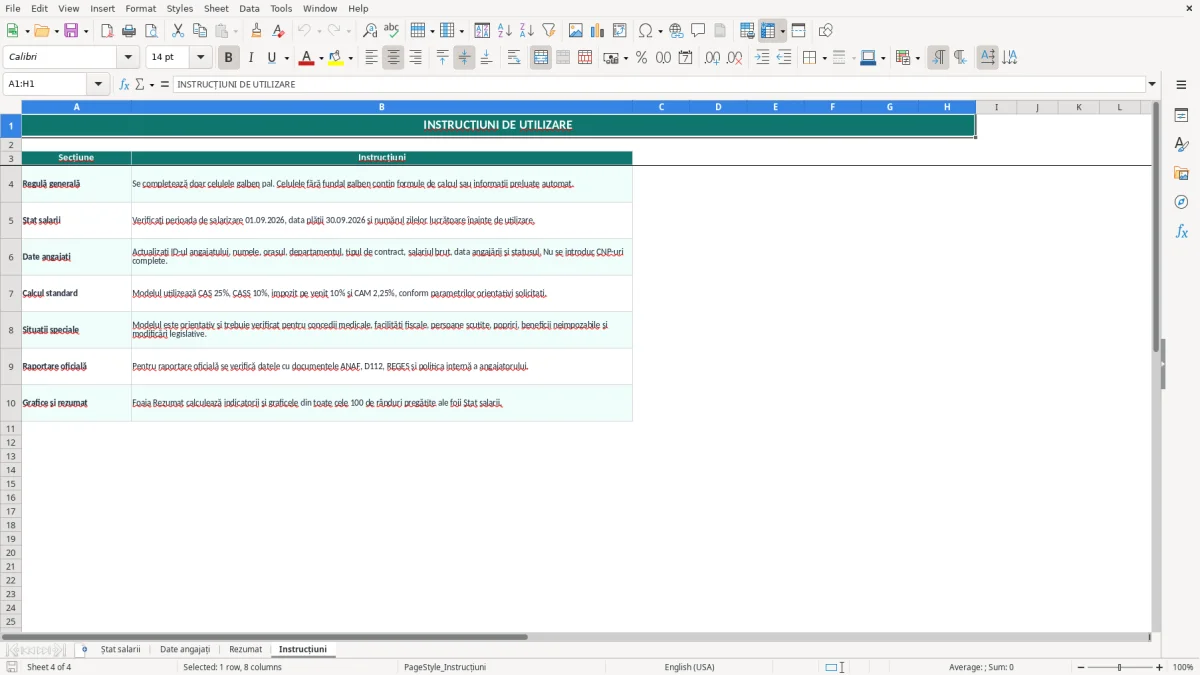Insert a hyperlink
Viewport: 1200px width, 675px height.
point(676,31)
